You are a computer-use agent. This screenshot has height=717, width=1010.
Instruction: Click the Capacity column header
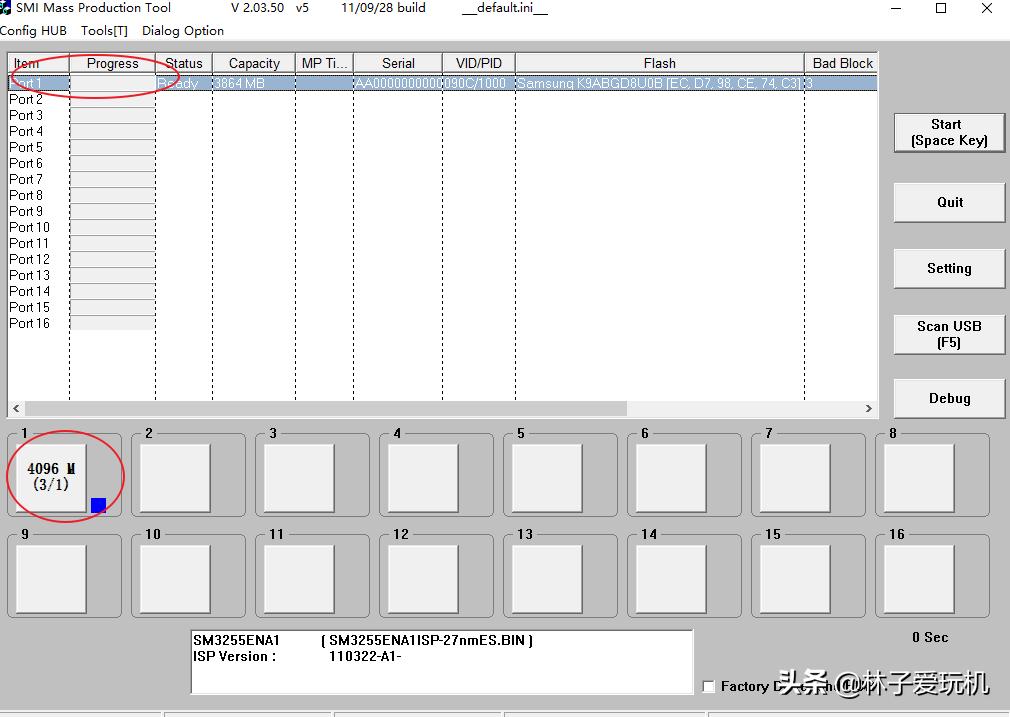tap(254, 63)
